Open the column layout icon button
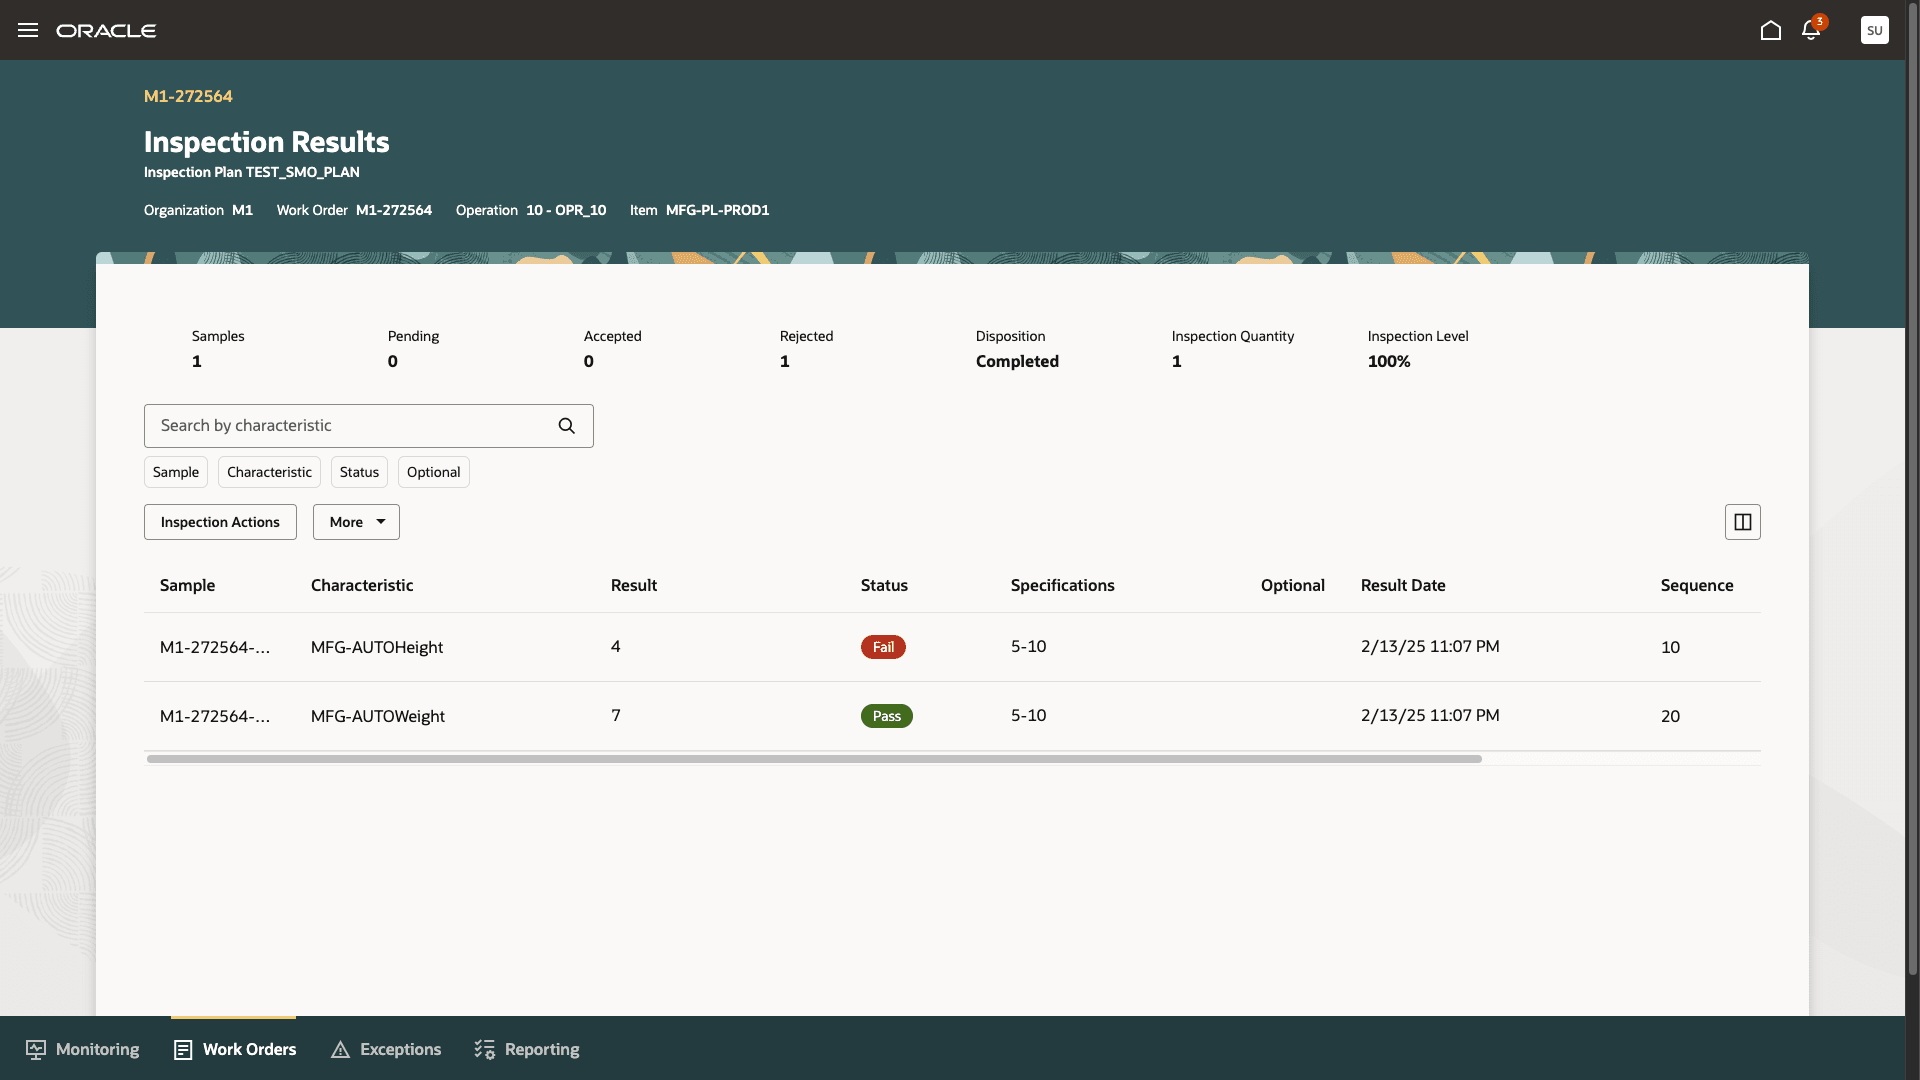Screen dimensions: 1920x1080 (x=1742, y=522)
